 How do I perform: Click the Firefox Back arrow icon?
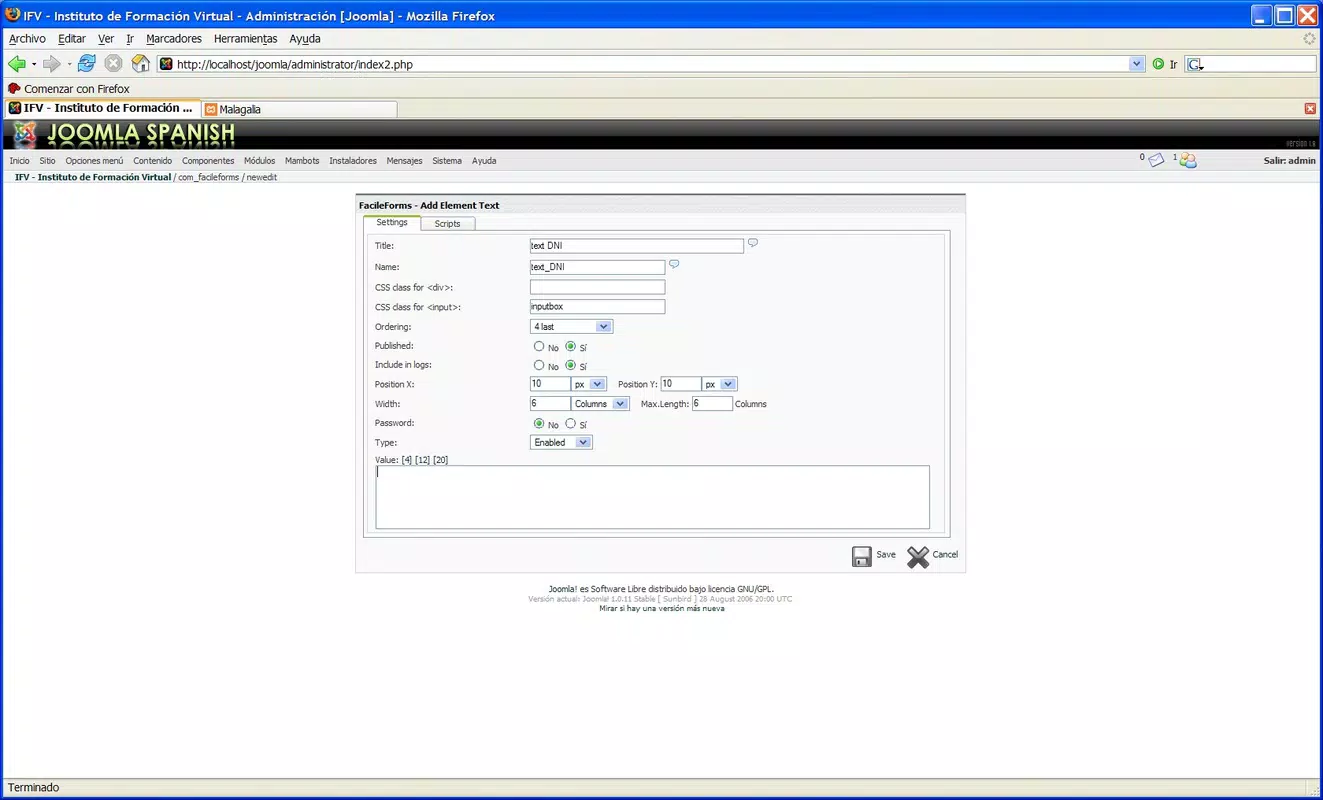[17, 64]
